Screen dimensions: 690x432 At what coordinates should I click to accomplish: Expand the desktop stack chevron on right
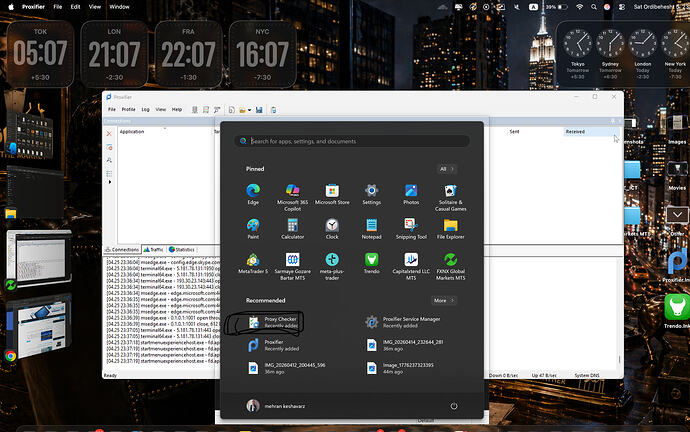click(677, 215)
